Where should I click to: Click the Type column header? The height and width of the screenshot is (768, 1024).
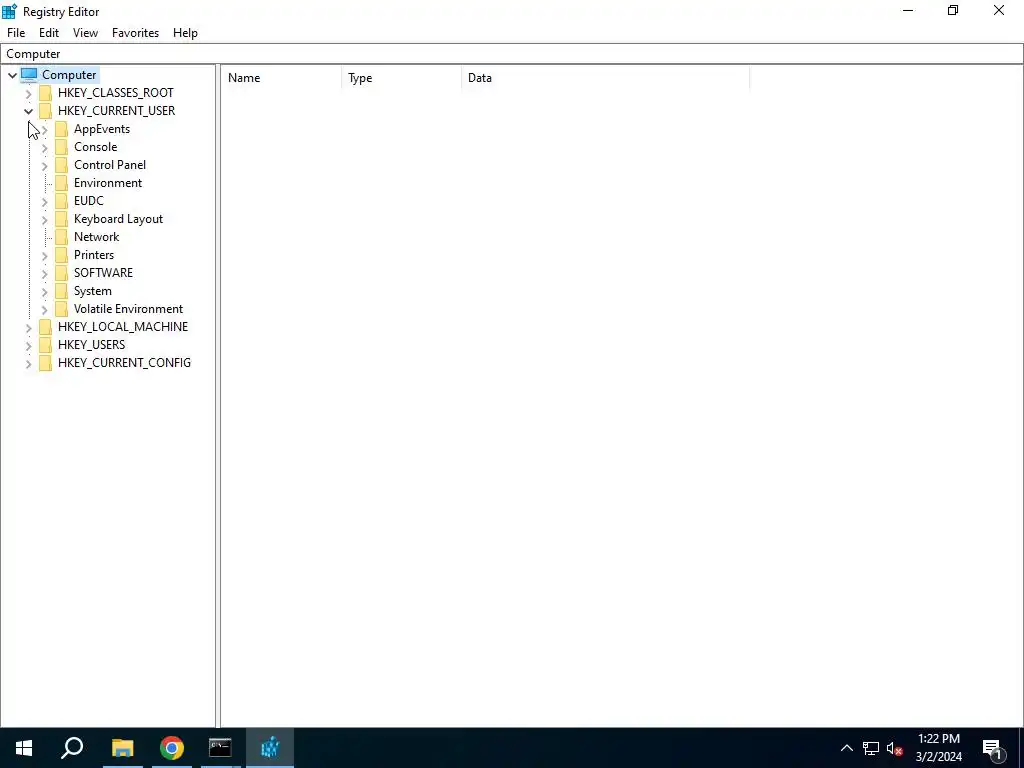click(x=402, y=78)
